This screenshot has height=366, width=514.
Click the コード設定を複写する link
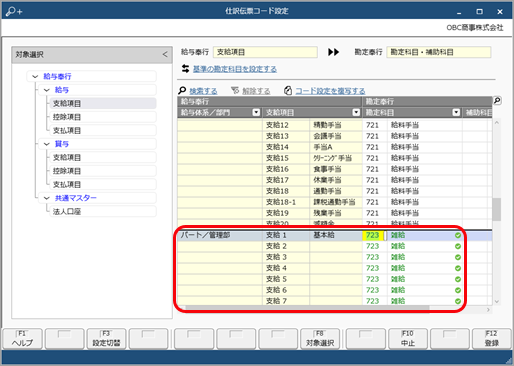point(330,91)
